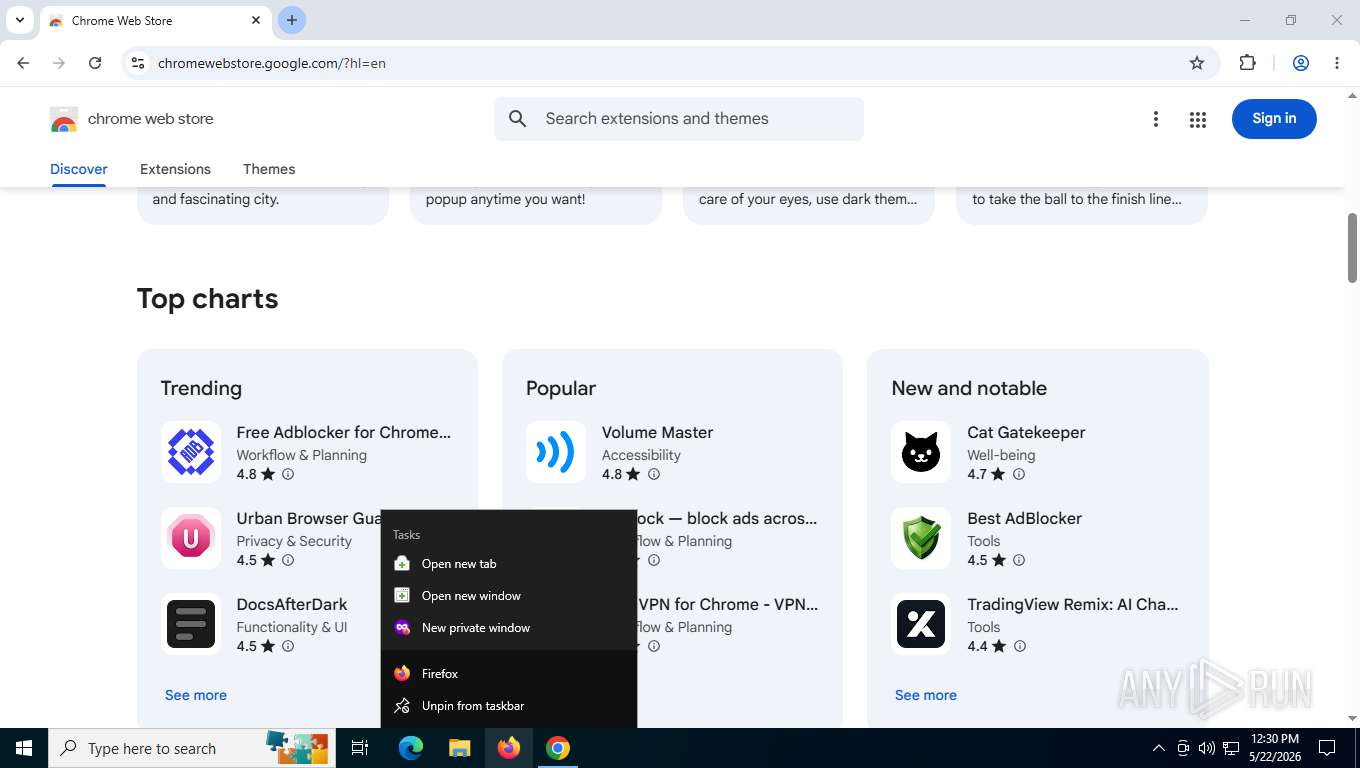
Task: Open Free Adblocker for Chrome icon
Action: [x=191, y=452]
